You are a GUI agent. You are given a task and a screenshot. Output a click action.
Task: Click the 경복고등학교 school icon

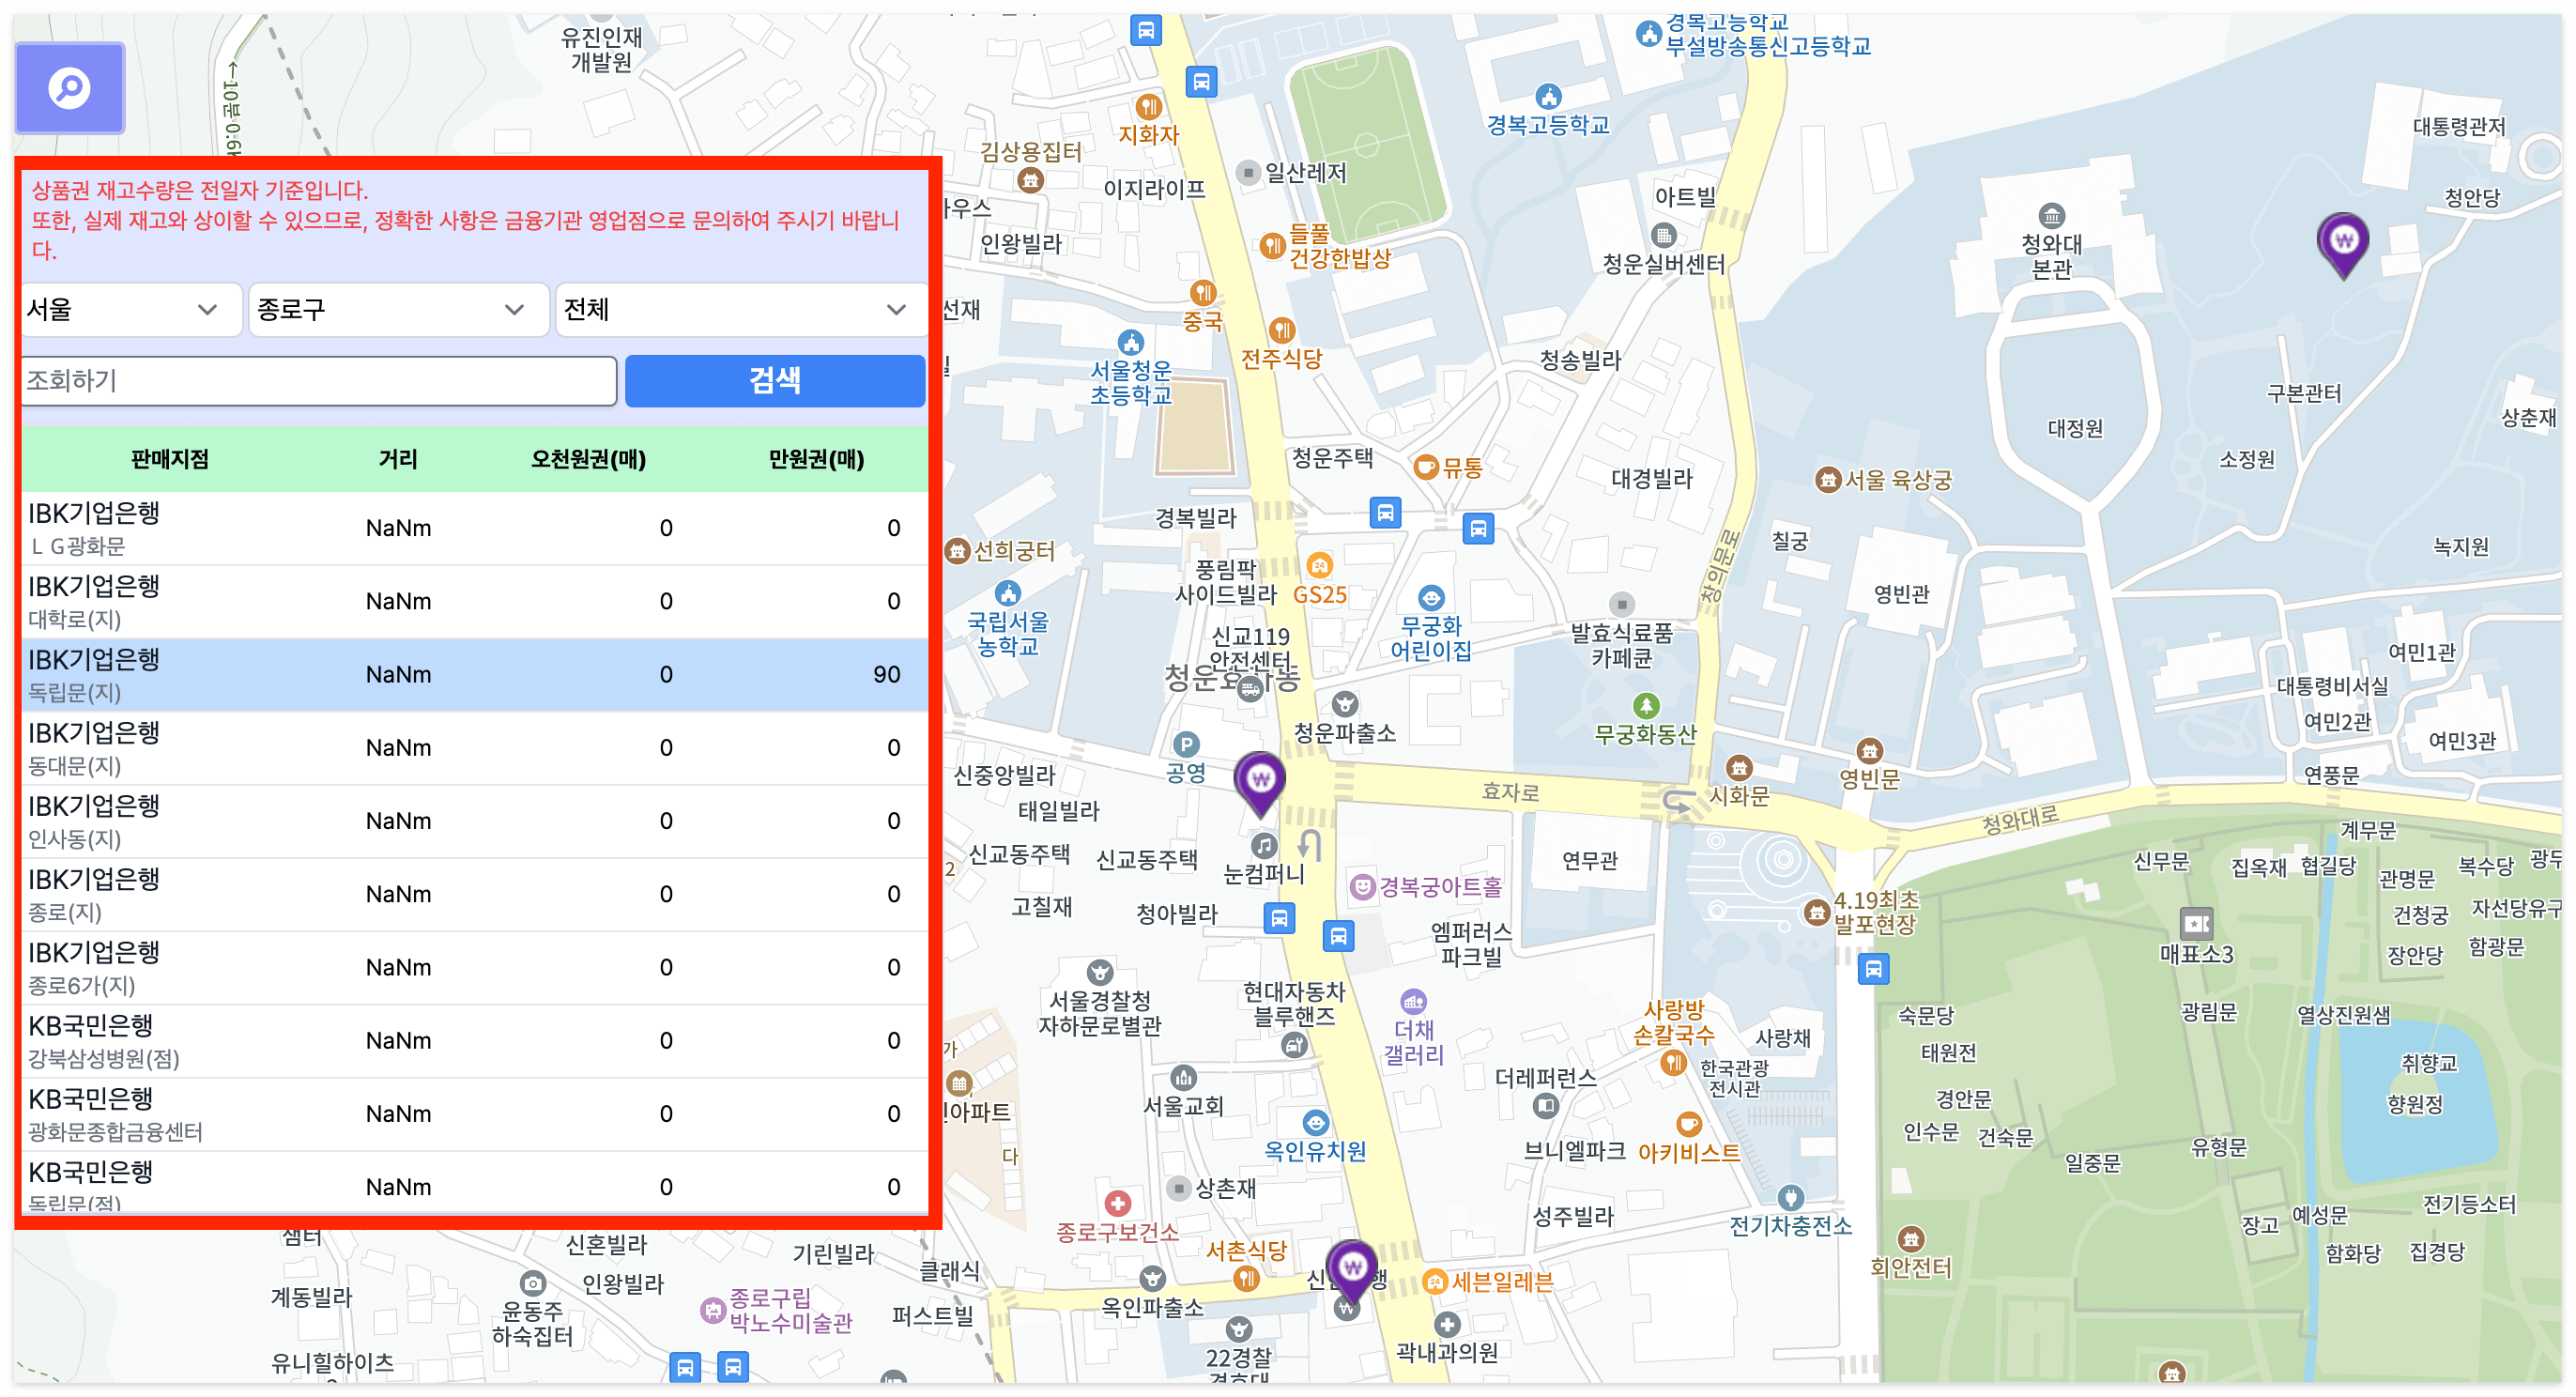point(1548,97)
